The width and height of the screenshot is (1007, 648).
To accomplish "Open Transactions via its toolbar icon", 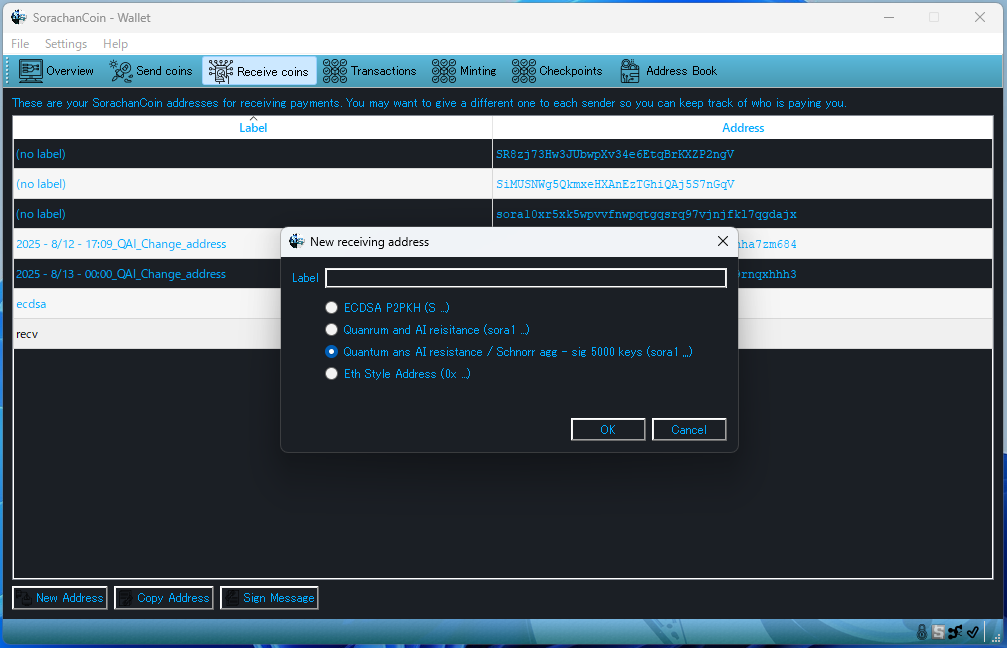I will [x=335, y=71].
